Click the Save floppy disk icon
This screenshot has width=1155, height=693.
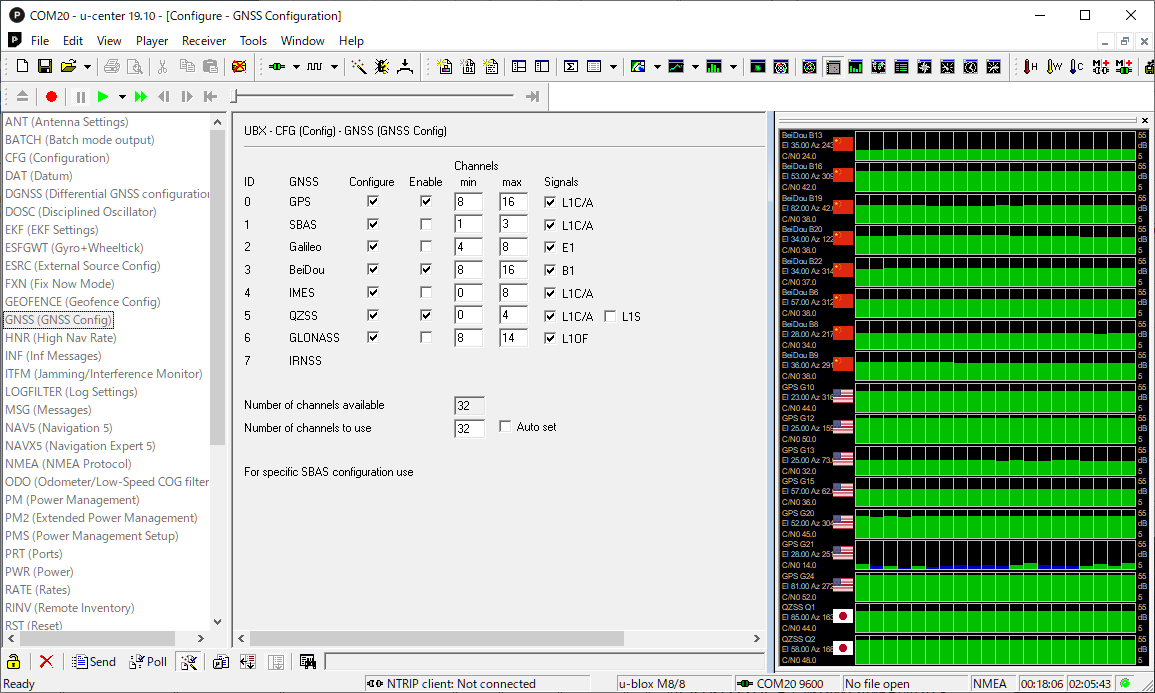click(x=45, y=66)
